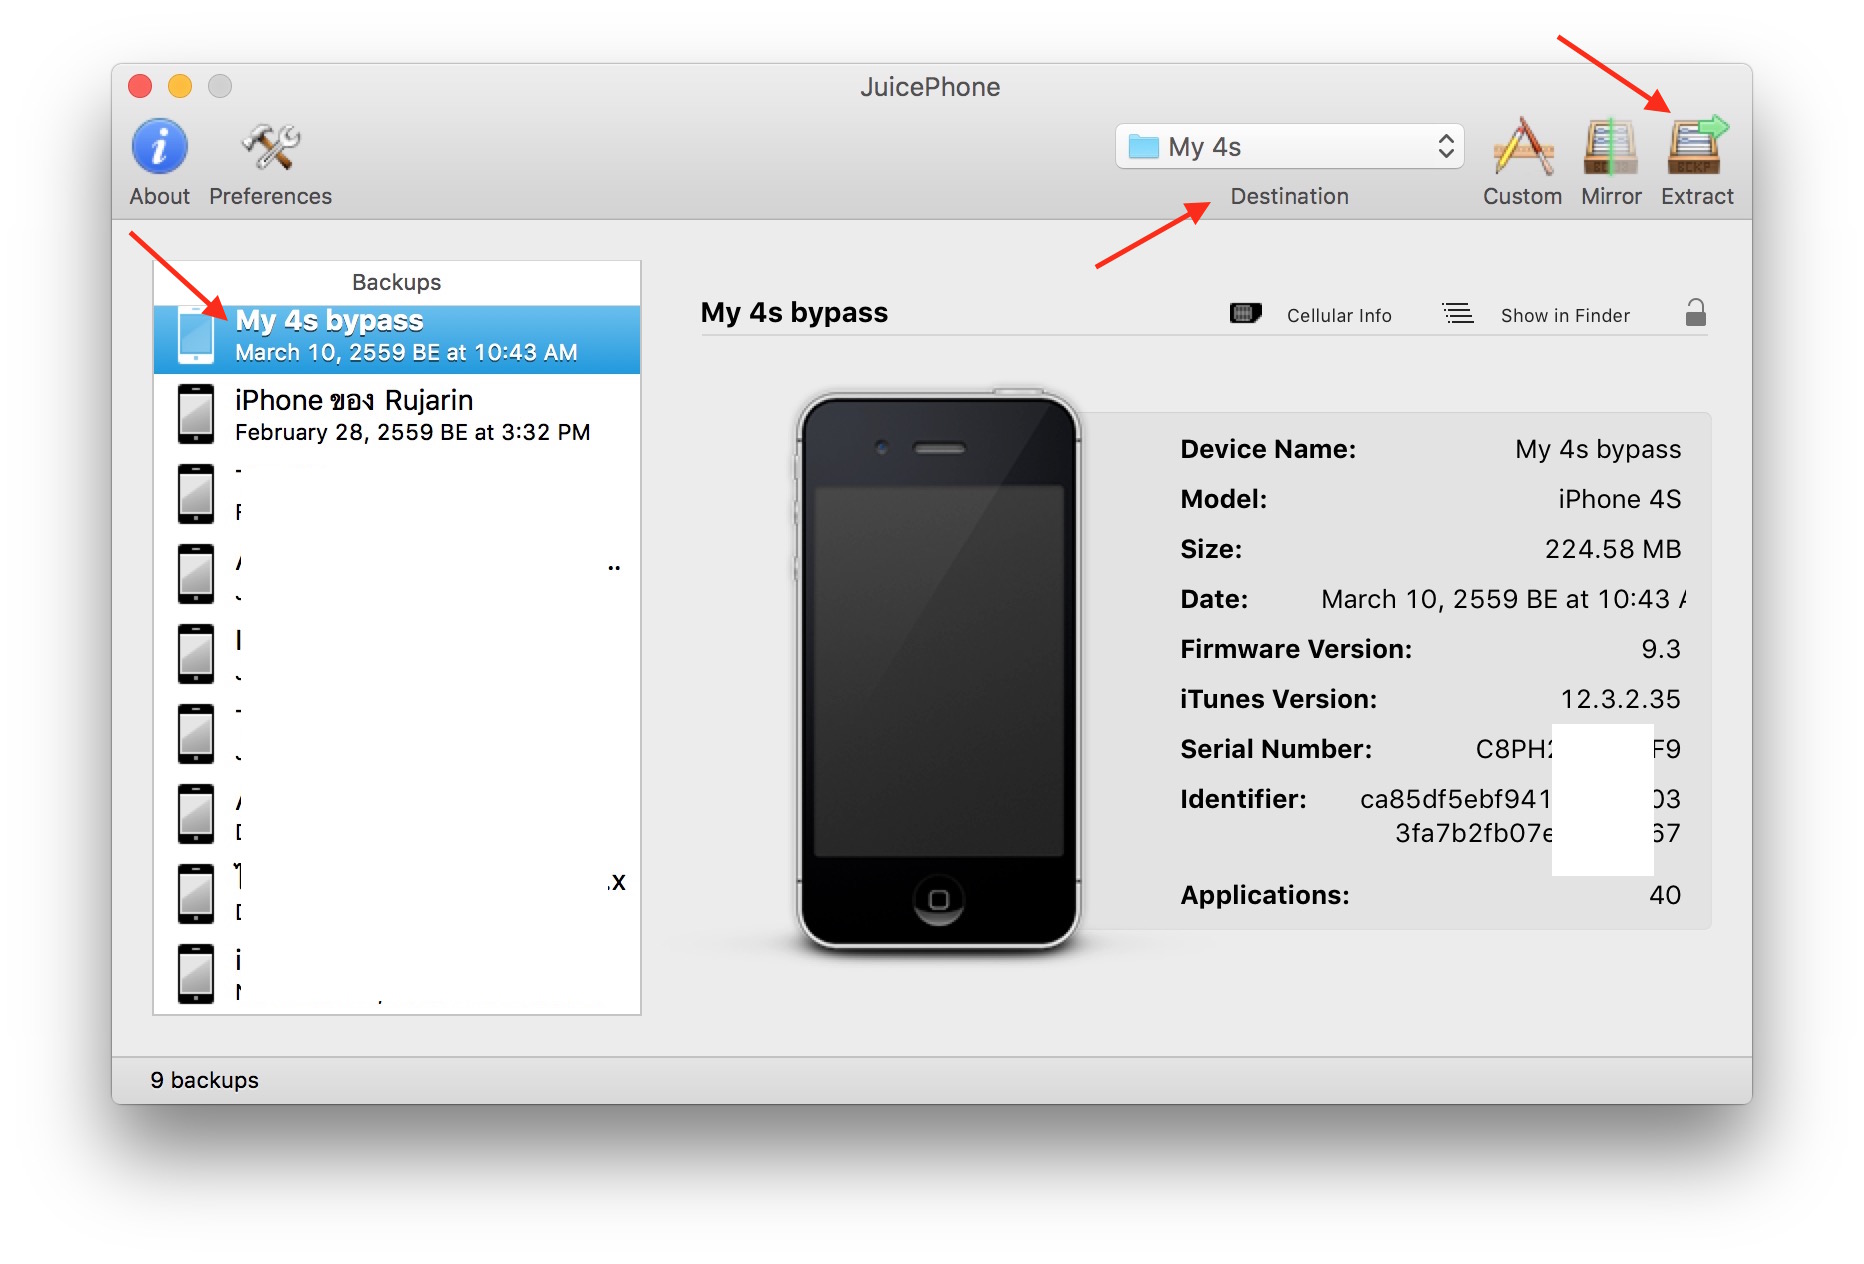
Task: Click the blue phone icon on My 4s bypass
Action: (196, 336)
